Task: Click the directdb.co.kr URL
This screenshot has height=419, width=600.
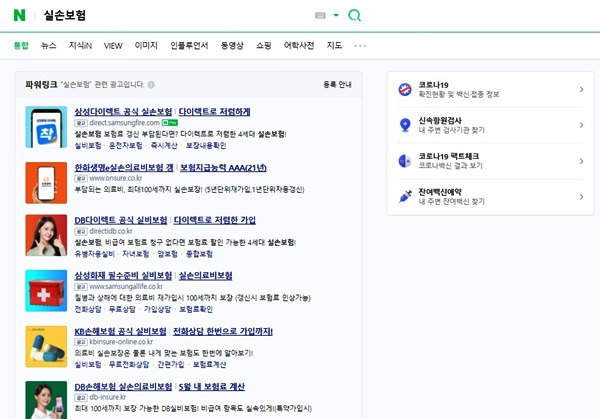Action: pos(111,231)
